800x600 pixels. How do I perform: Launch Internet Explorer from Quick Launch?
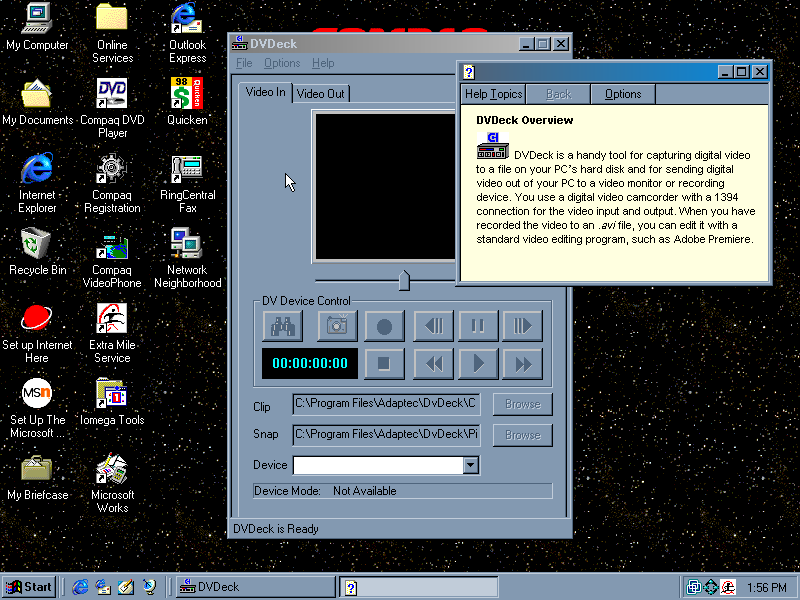(80, 587)
